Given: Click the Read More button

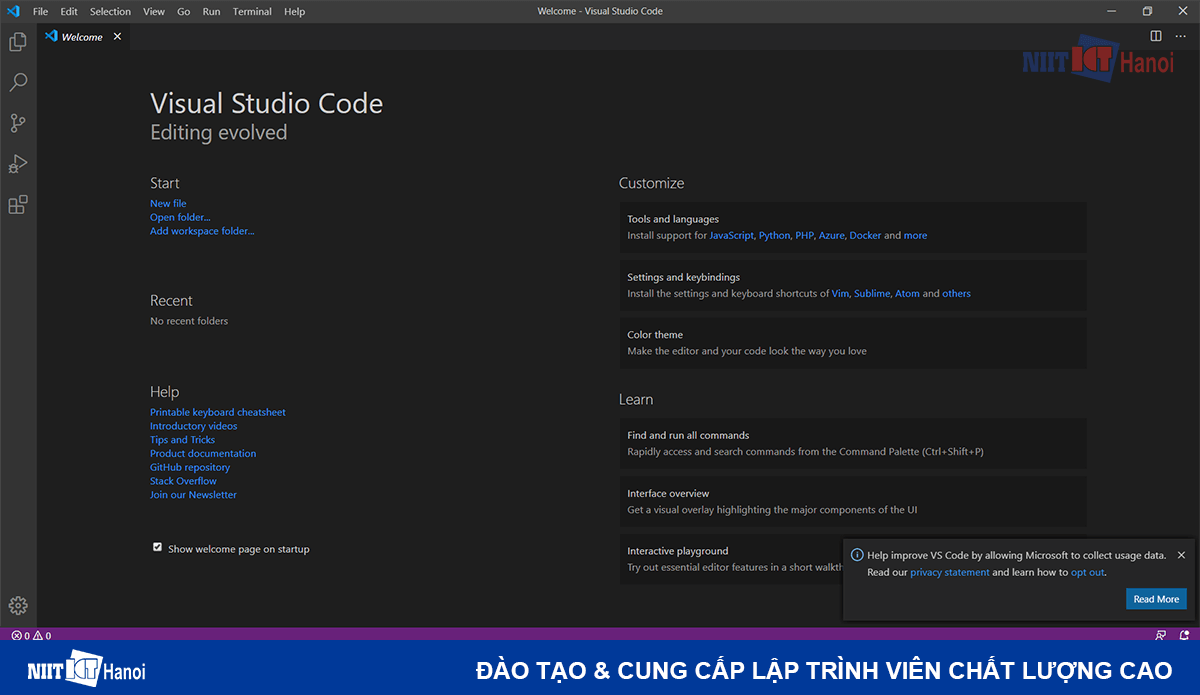Looking at the screenshot, I should coord(1156,598).
